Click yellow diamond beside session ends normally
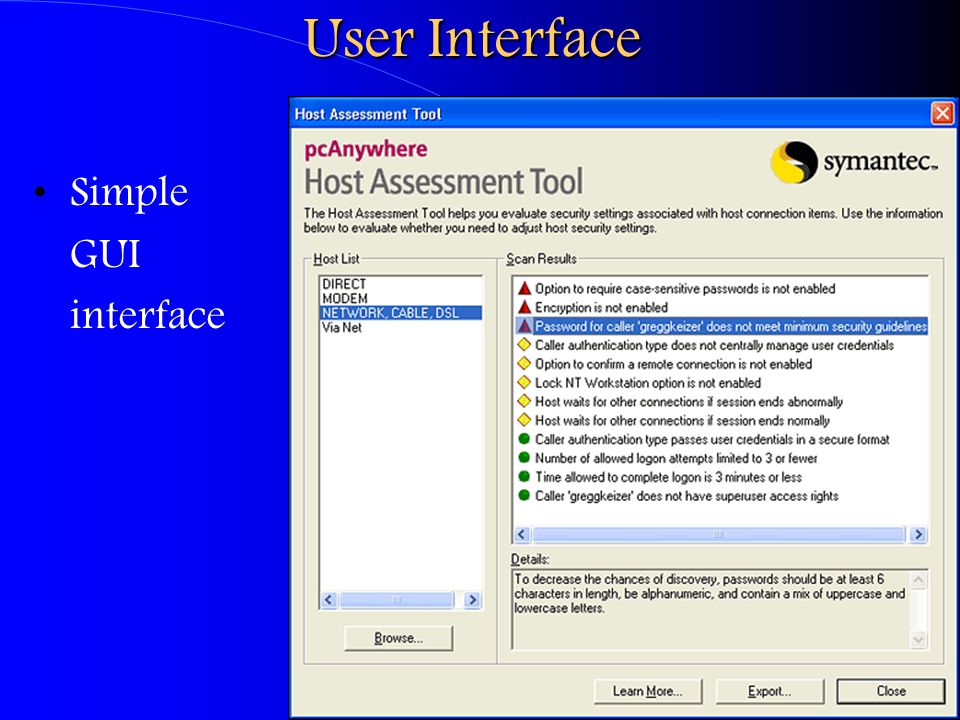Screen dimensions: 960x720 pyautogui.click(x=524, y=420)
